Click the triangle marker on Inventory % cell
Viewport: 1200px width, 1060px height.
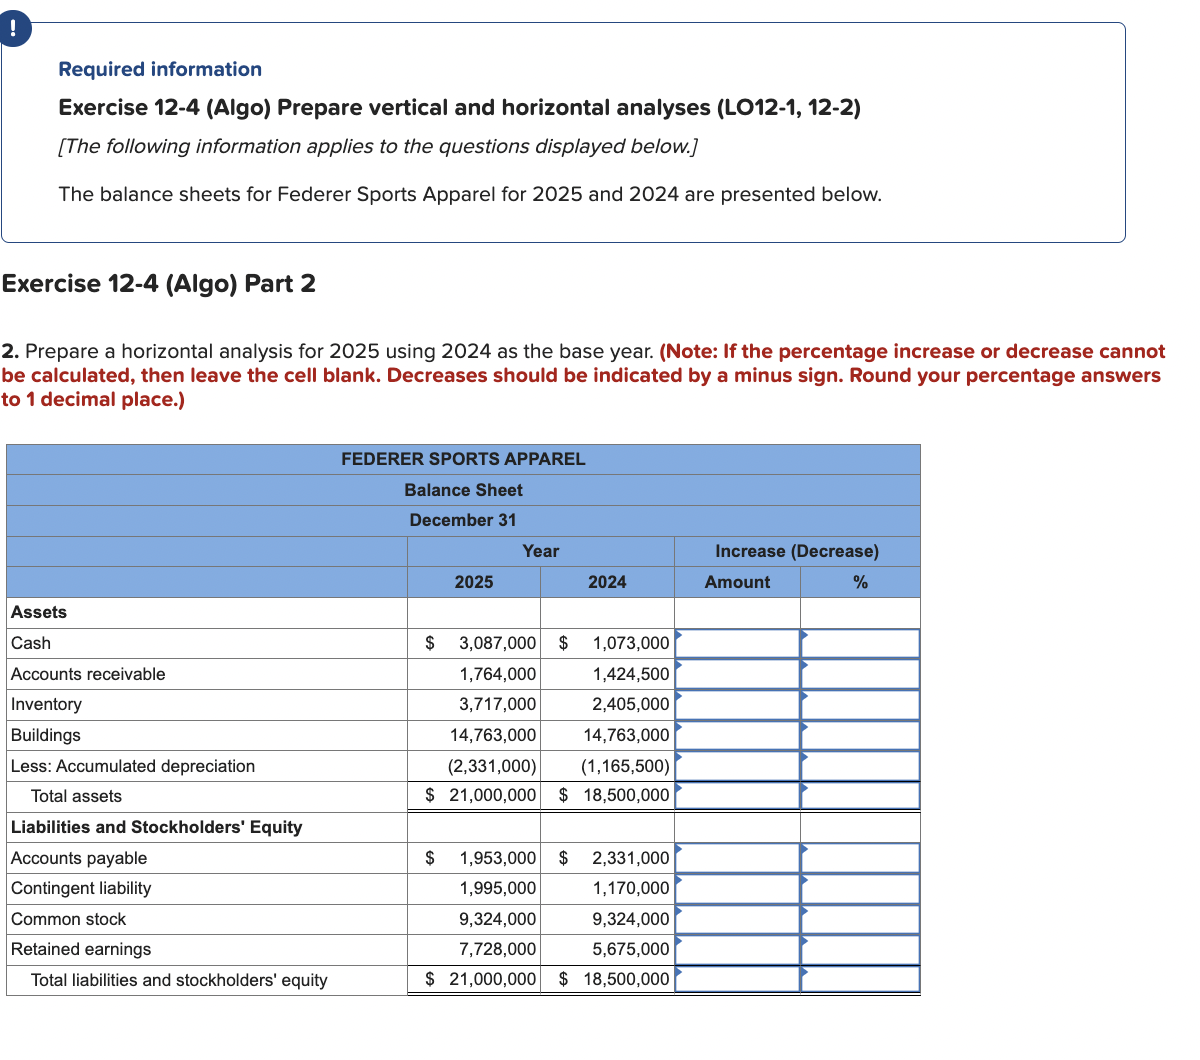[804, 698]
